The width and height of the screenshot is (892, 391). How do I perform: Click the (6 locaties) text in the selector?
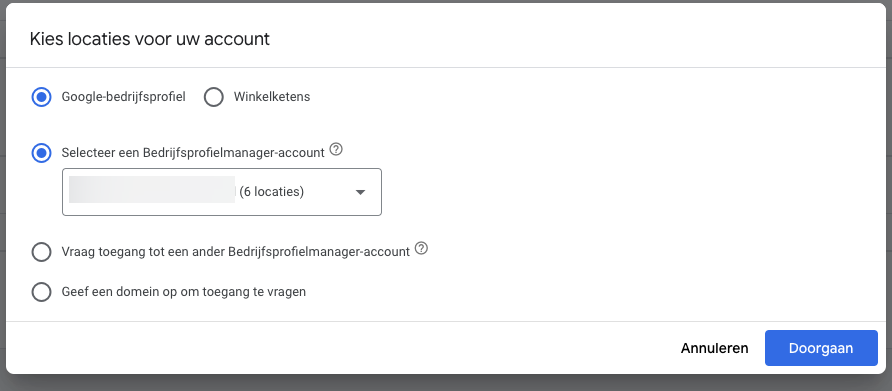click(x=271, y=192)
